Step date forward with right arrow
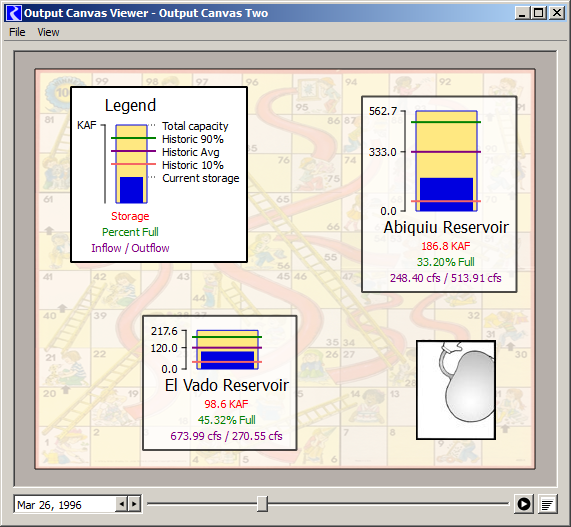 coord(134,504)
